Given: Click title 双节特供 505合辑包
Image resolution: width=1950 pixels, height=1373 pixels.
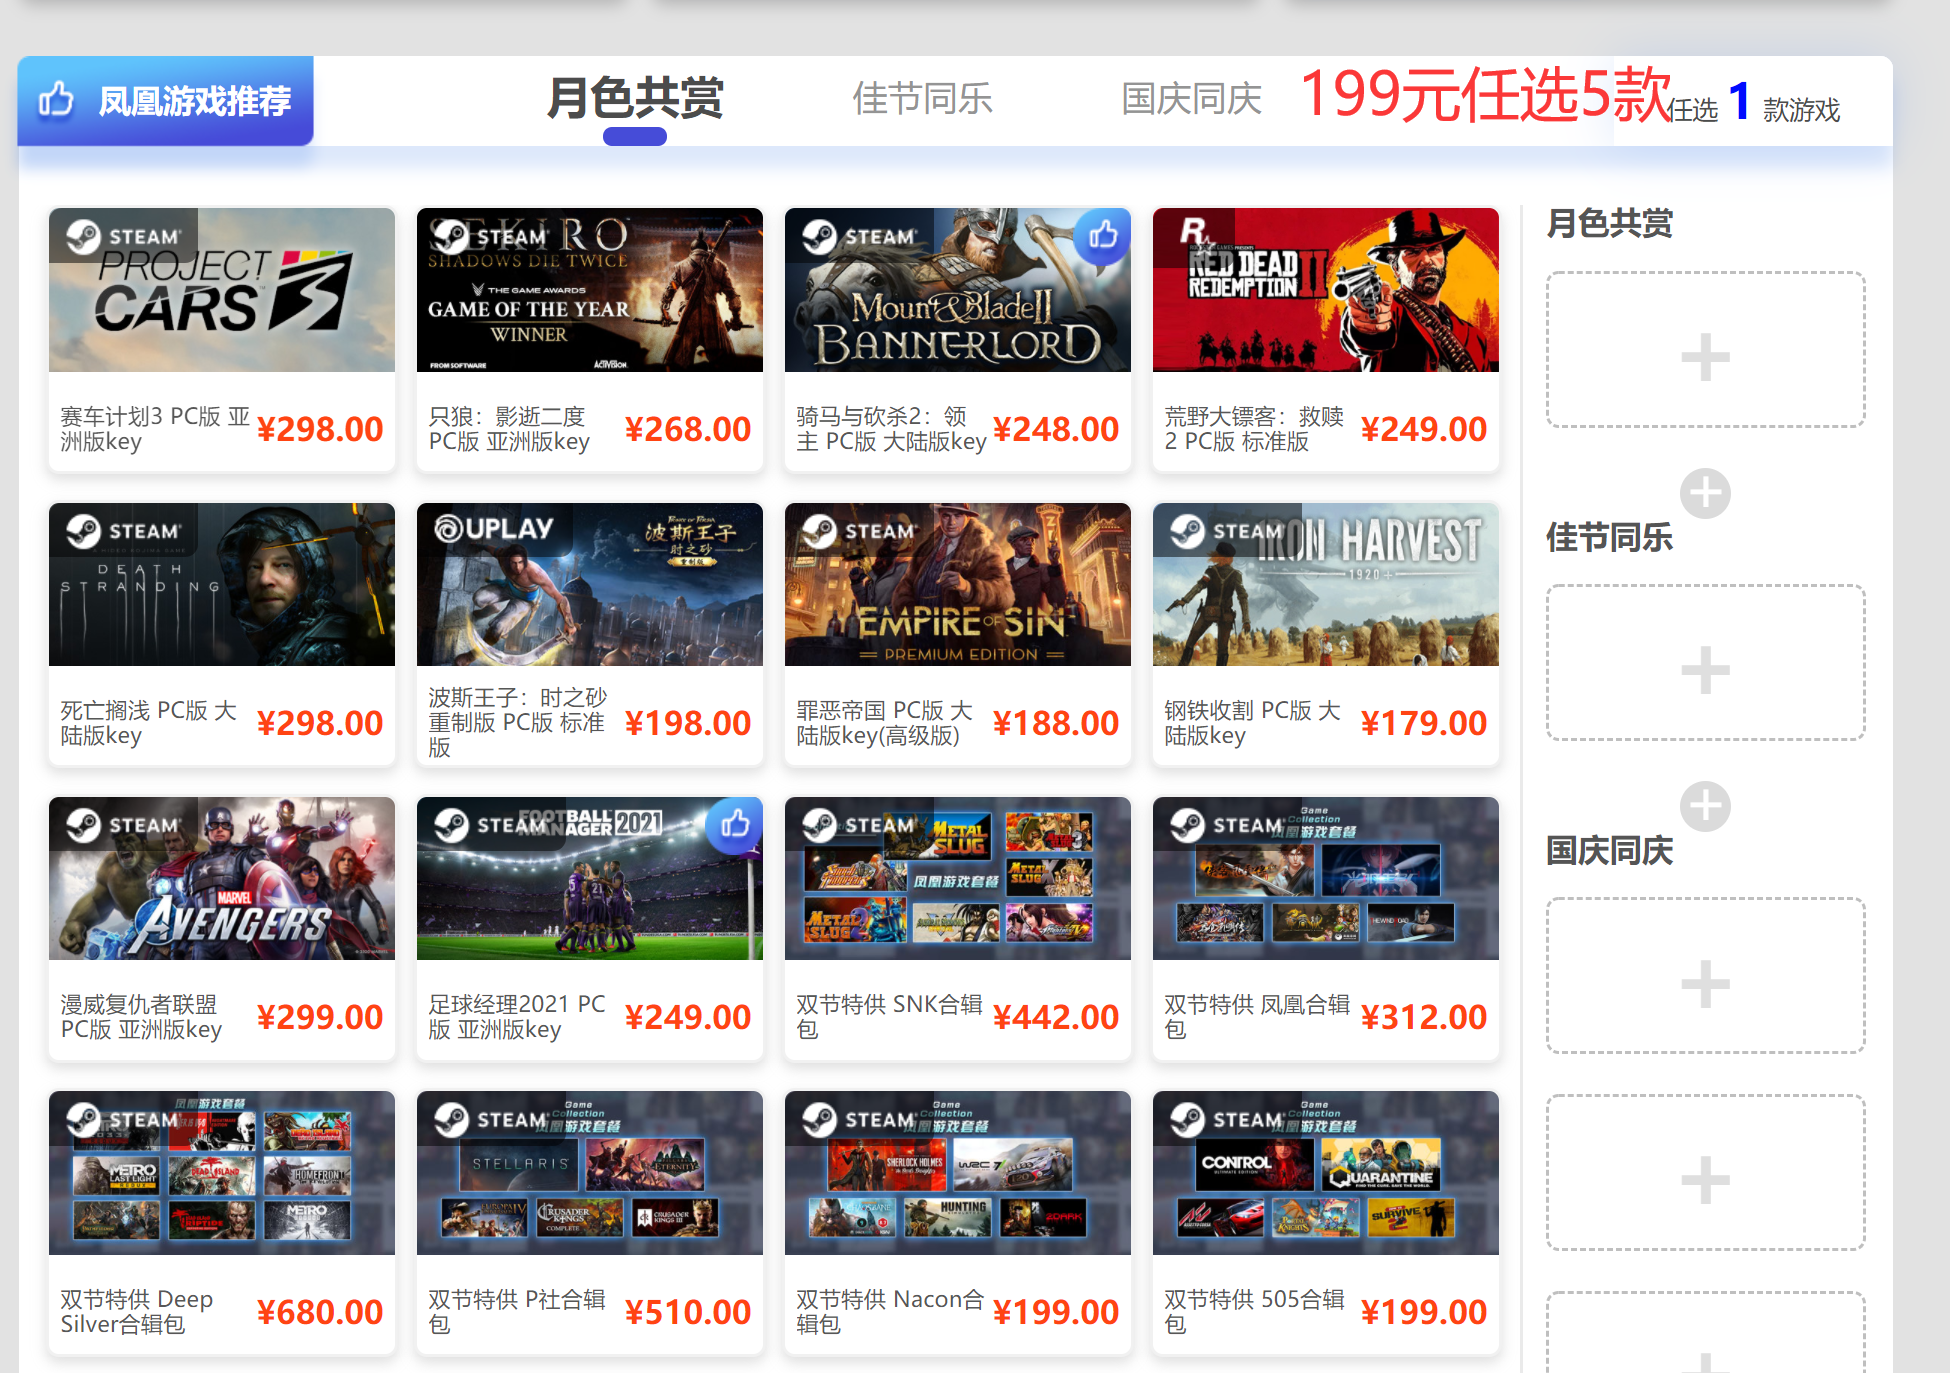Looking at the screenshot, I should (x=1254, y=1312).
